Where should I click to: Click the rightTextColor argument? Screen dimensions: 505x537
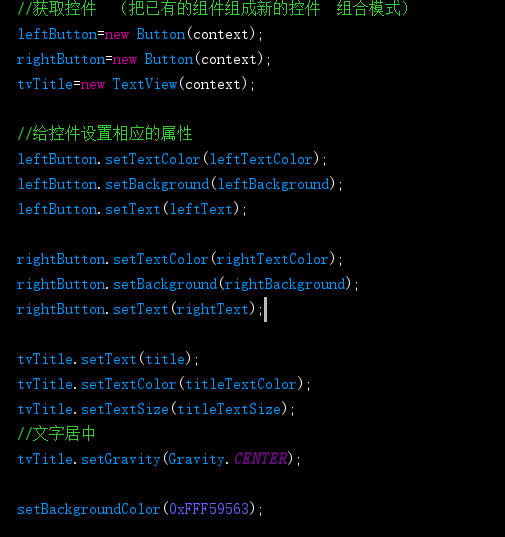(273, 259)
